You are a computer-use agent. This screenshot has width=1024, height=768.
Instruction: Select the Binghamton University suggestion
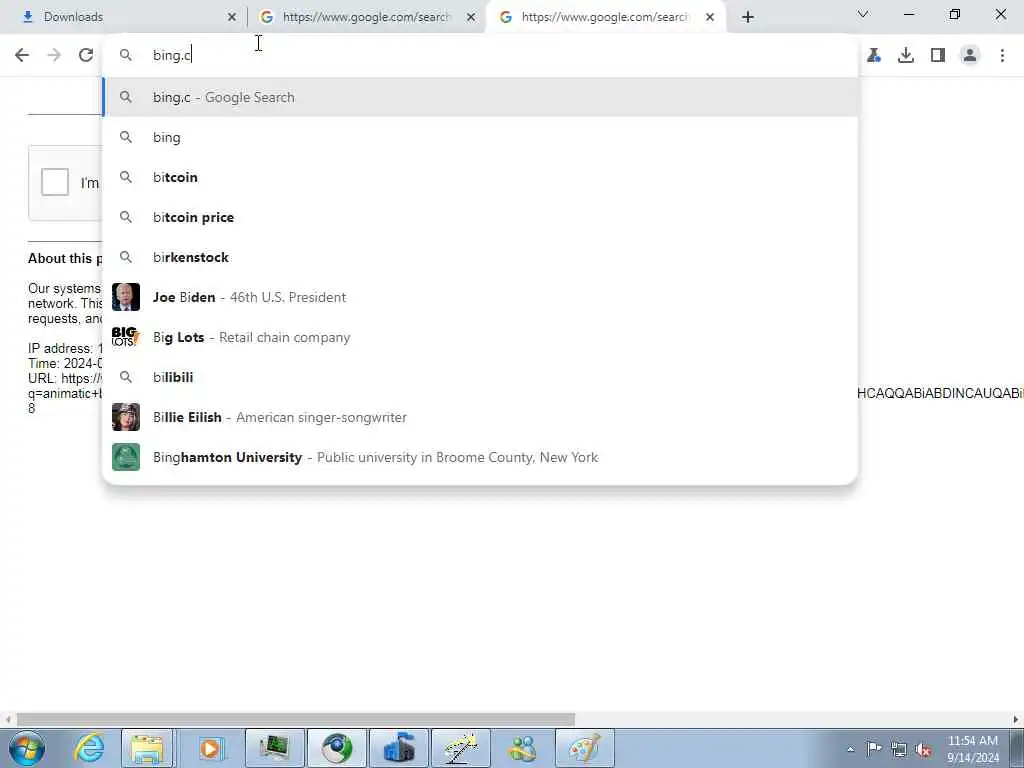(480, 457)
